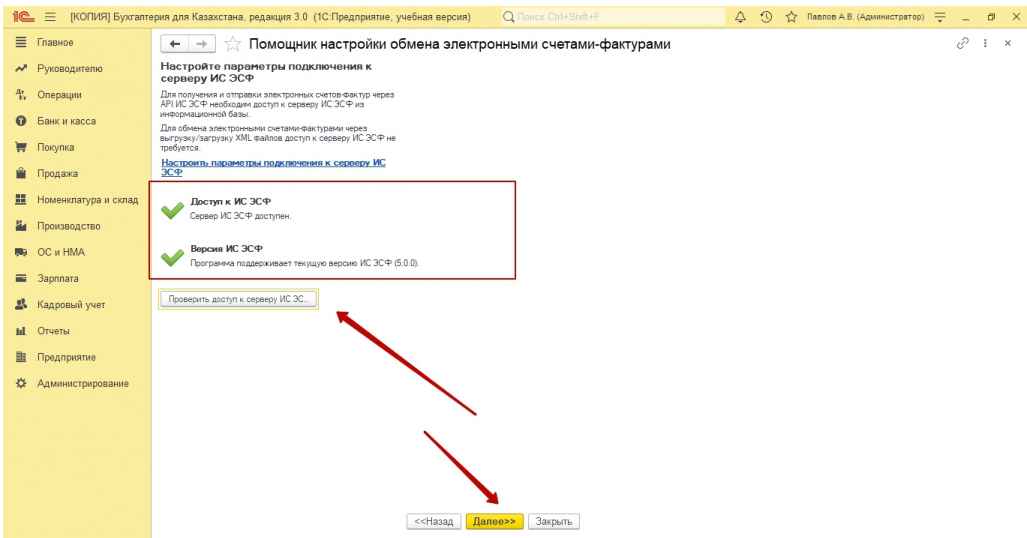Open the Производство section
The image size is (1027, 538).
click(x=68, y=225)
